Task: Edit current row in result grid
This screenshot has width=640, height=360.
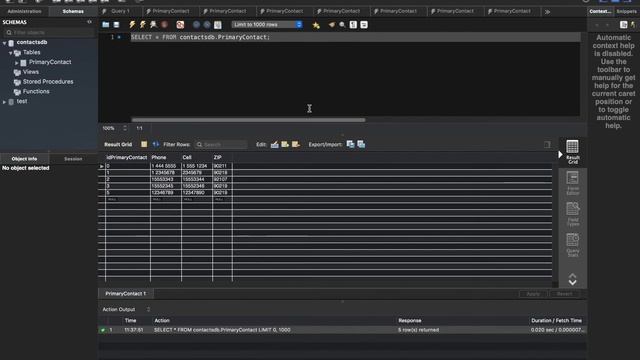Action: pos(275,144)
